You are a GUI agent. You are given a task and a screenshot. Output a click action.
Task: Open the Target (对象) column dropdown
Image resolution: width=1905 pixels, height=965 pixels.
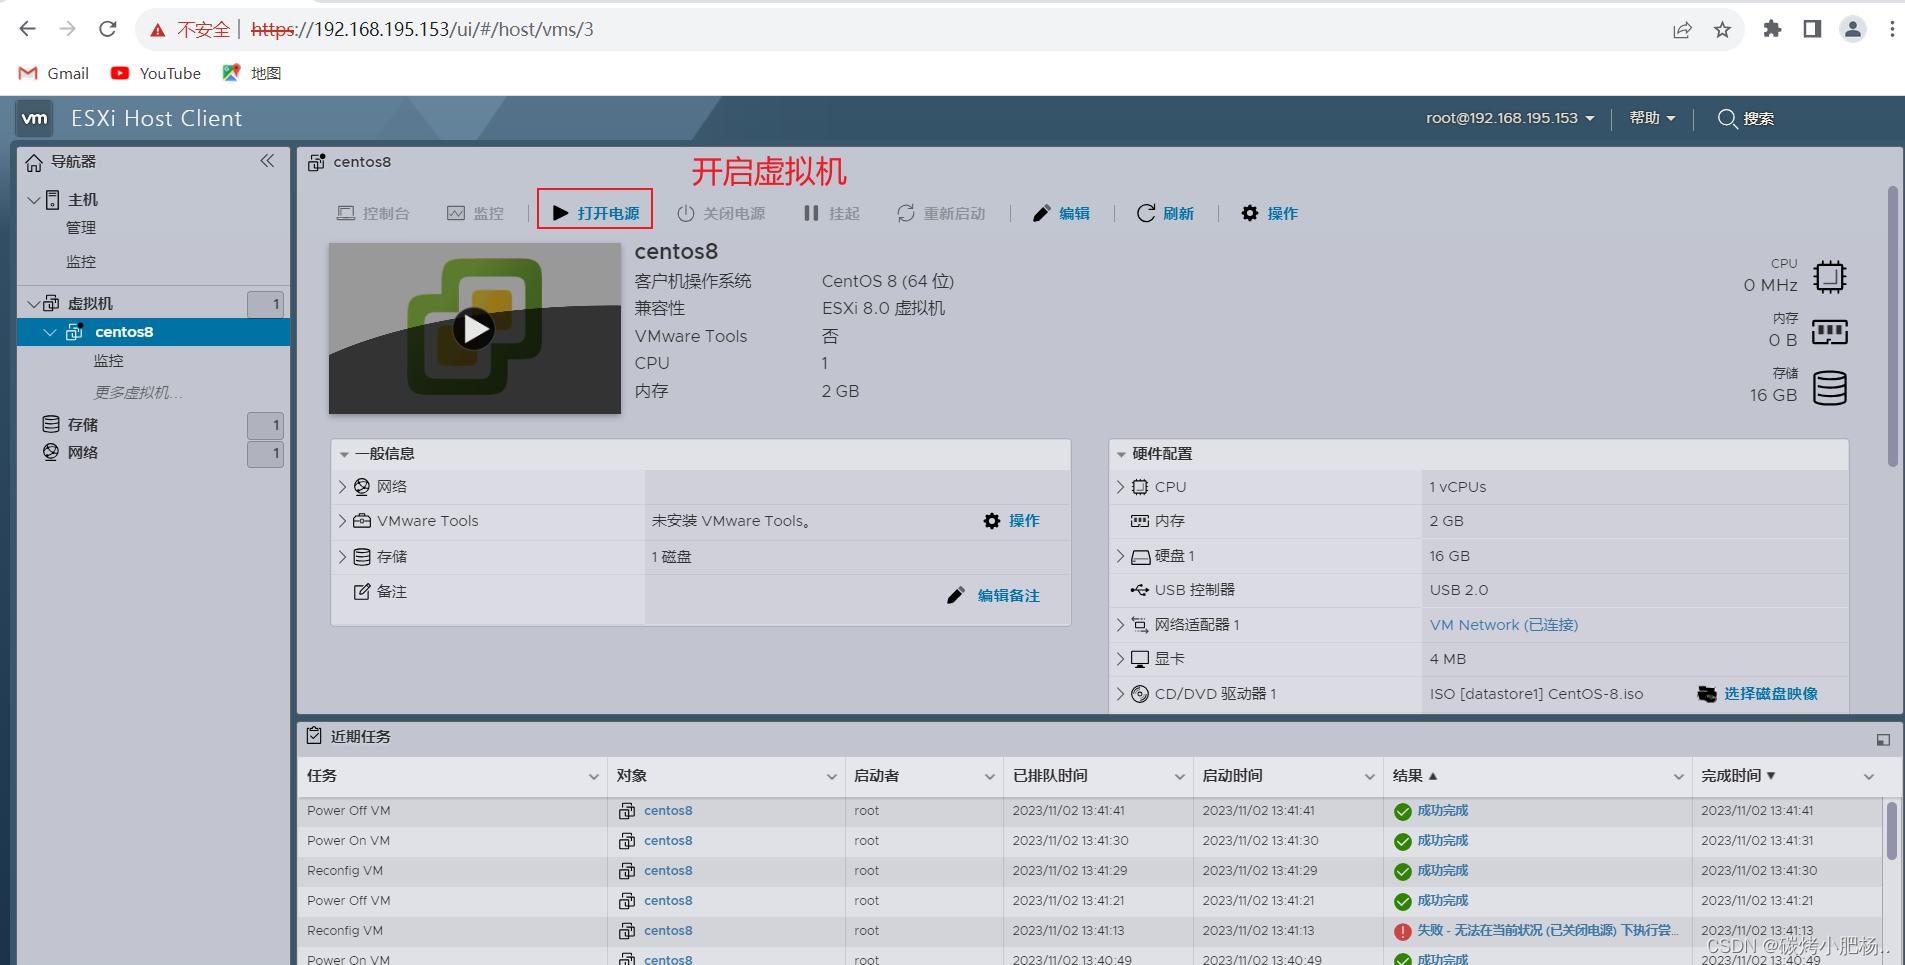831,777
